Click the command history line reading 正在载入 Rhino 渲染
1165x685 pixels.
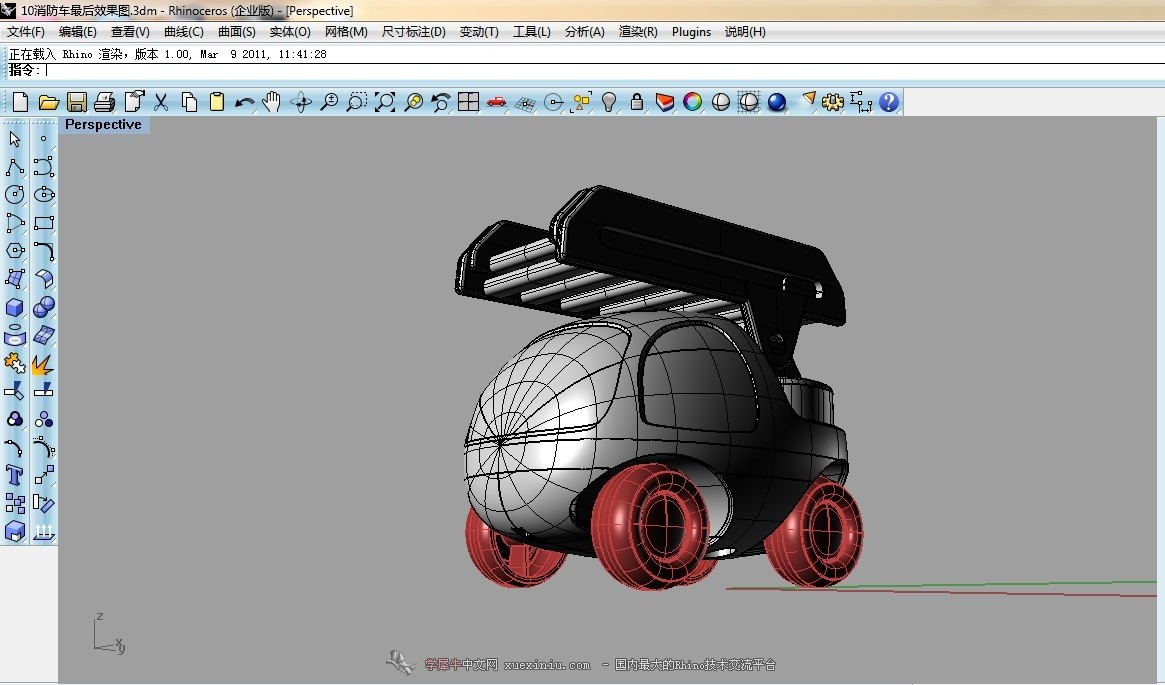pyautogui.click(x=168, y=54)
